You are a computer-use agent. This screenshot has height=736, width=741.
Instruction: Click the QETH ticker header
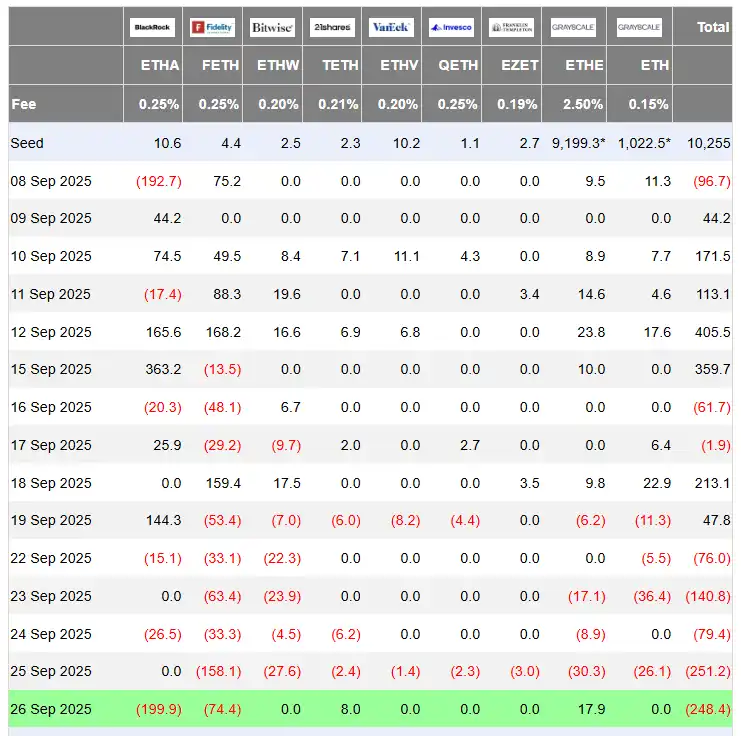459,65
